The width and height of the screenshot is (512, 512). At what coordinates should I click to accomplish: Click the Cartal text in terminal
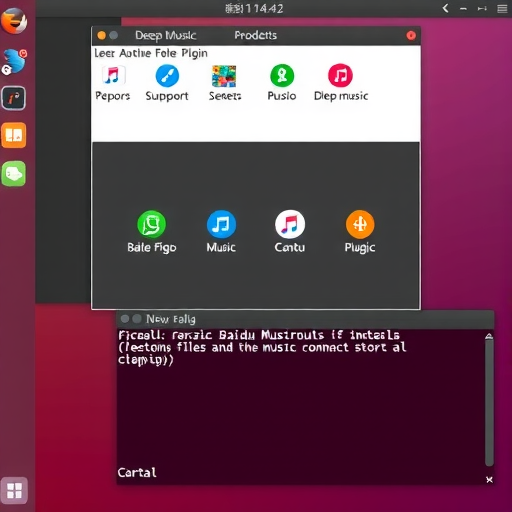(137, 472)
